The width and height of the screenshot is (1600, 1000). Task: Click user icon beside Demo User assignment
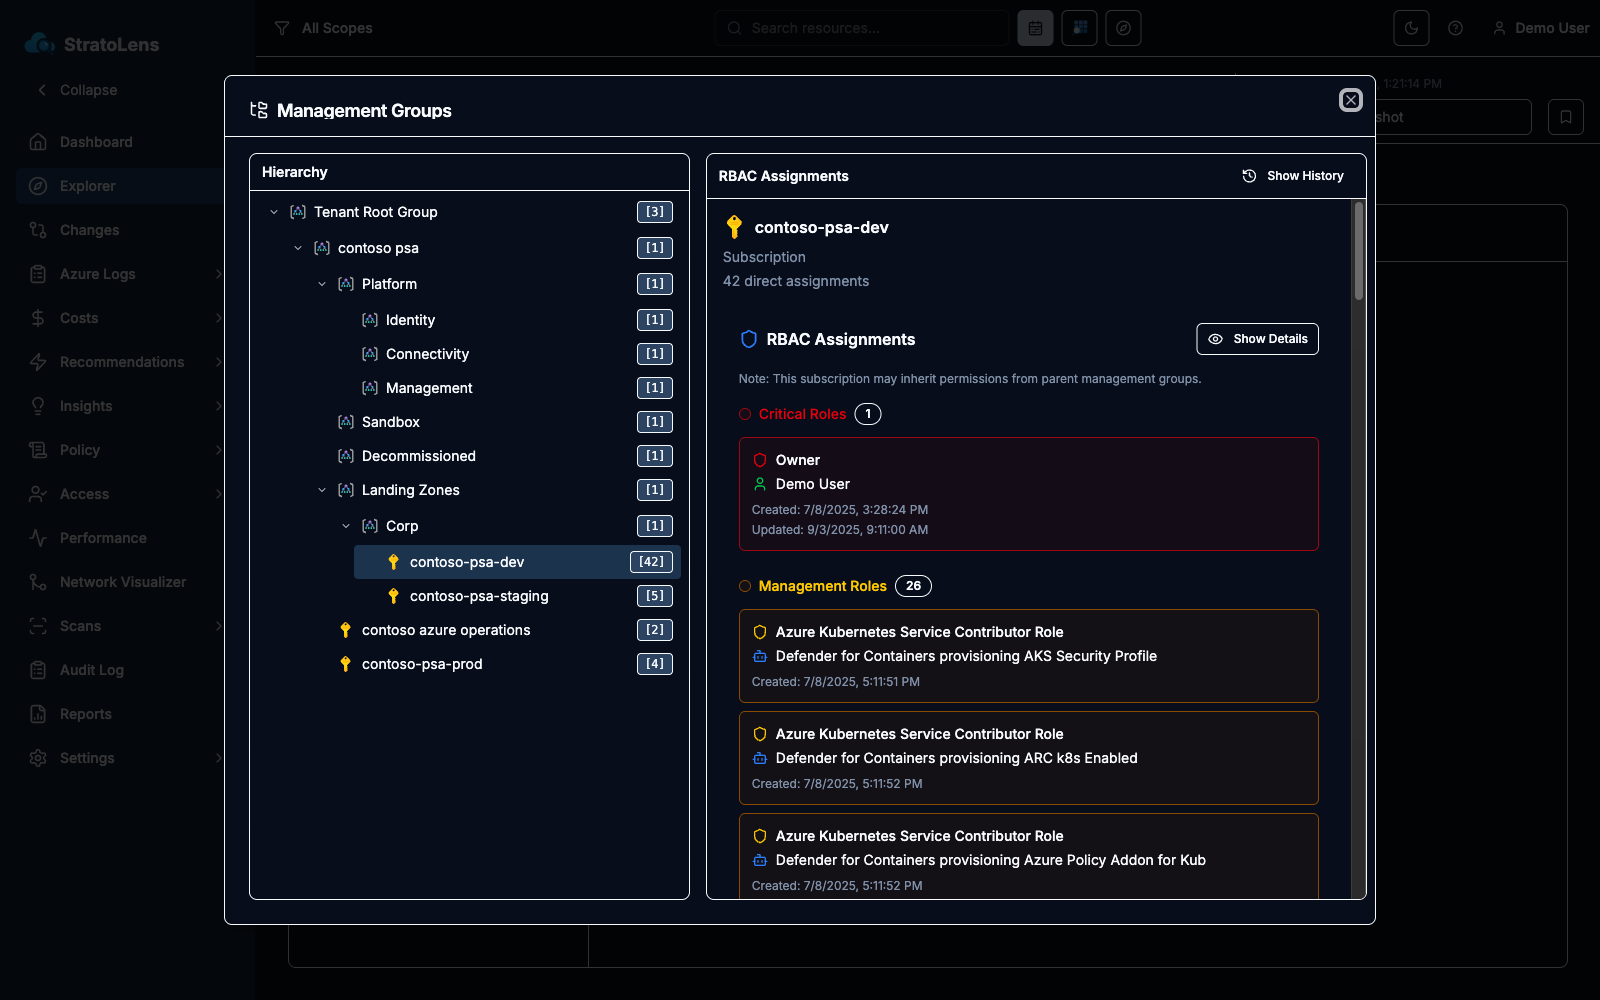(760, 484)
